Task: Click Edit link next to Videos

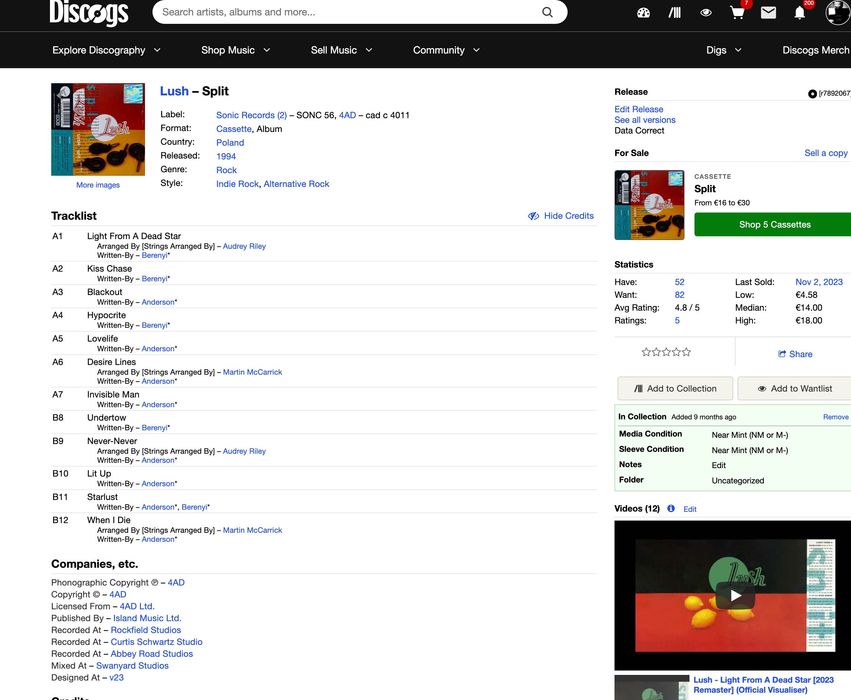Action: pyautogui.click(x=690, y=509)
